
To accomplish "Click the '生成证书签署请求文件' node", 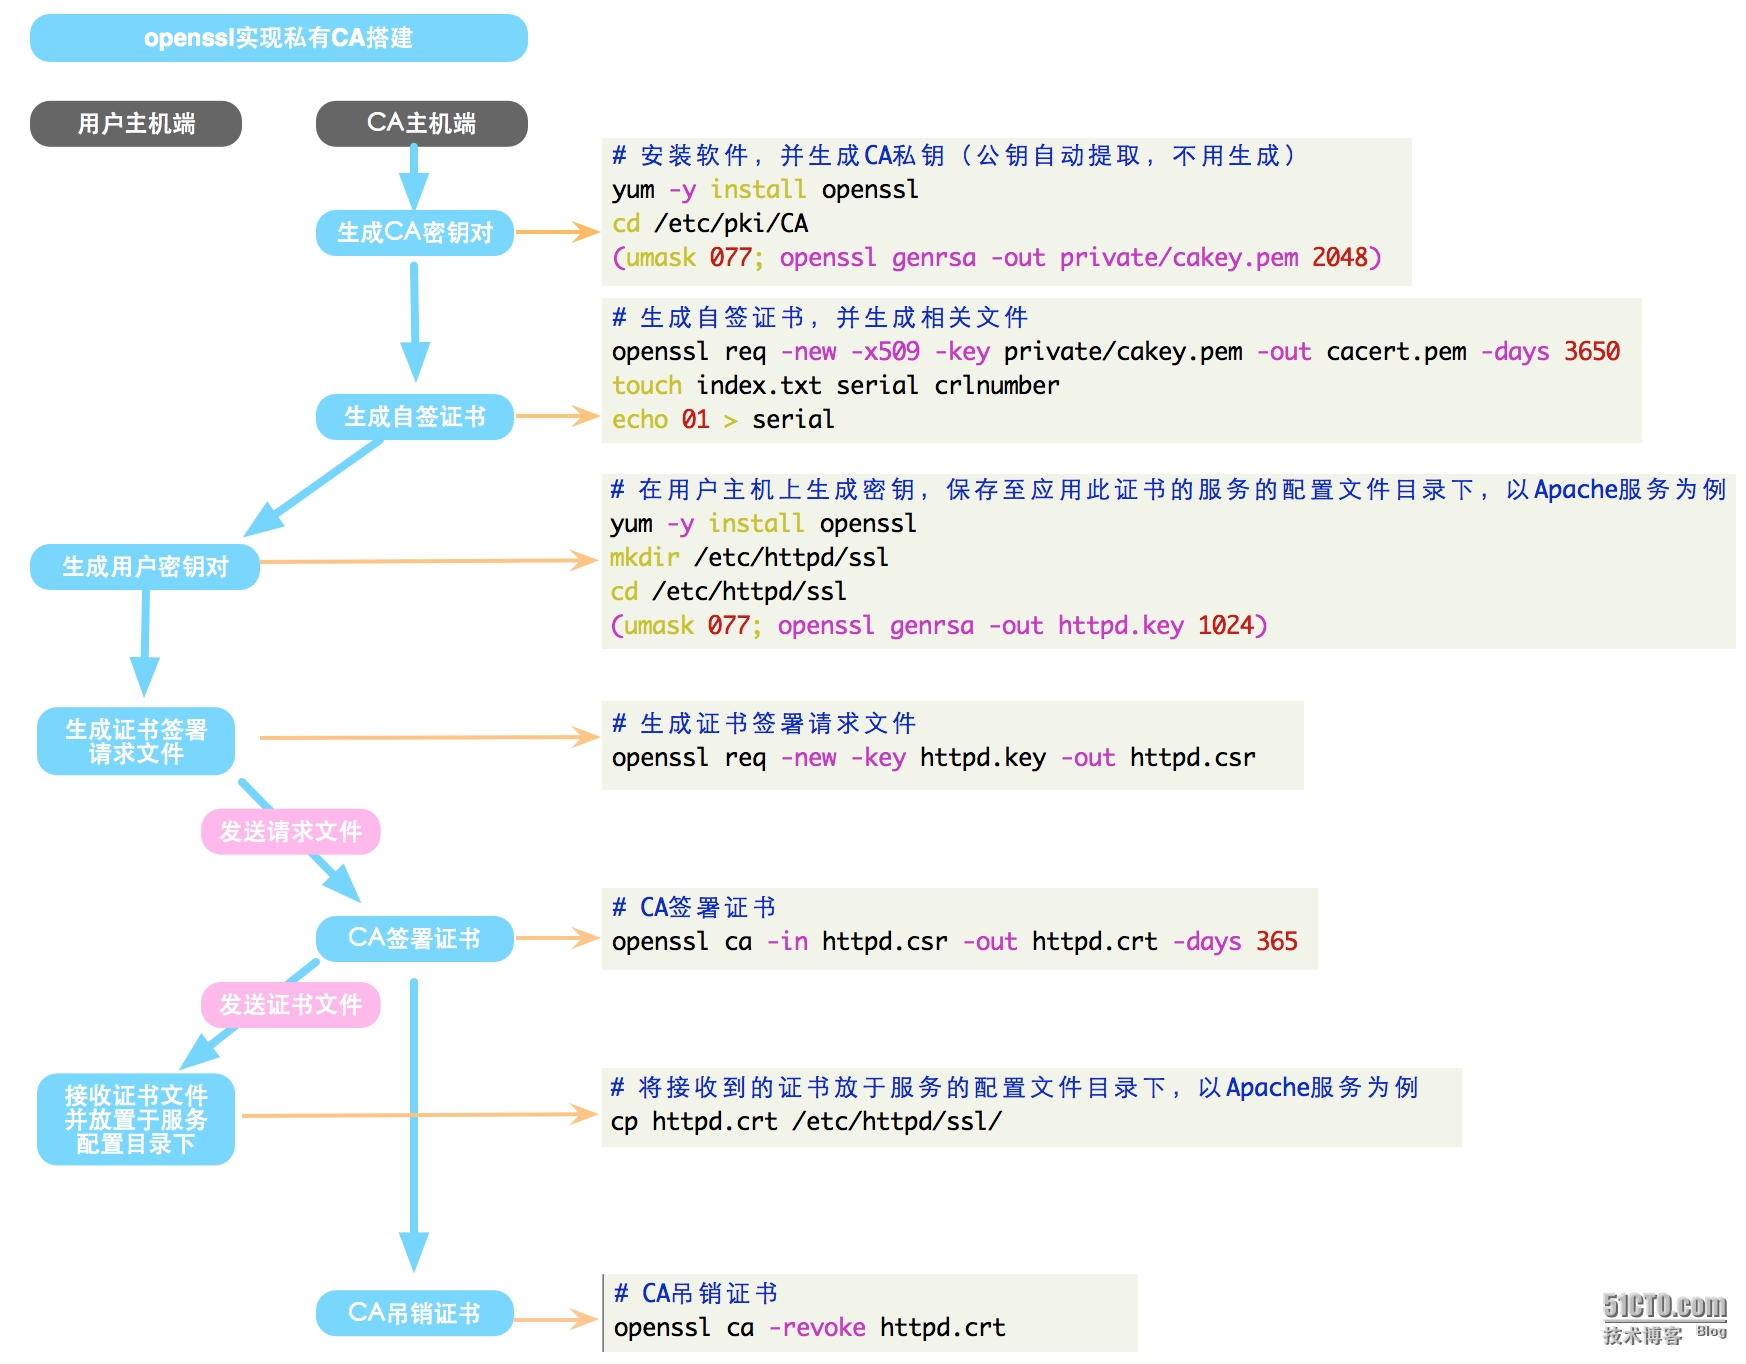I will click(136, 741).
